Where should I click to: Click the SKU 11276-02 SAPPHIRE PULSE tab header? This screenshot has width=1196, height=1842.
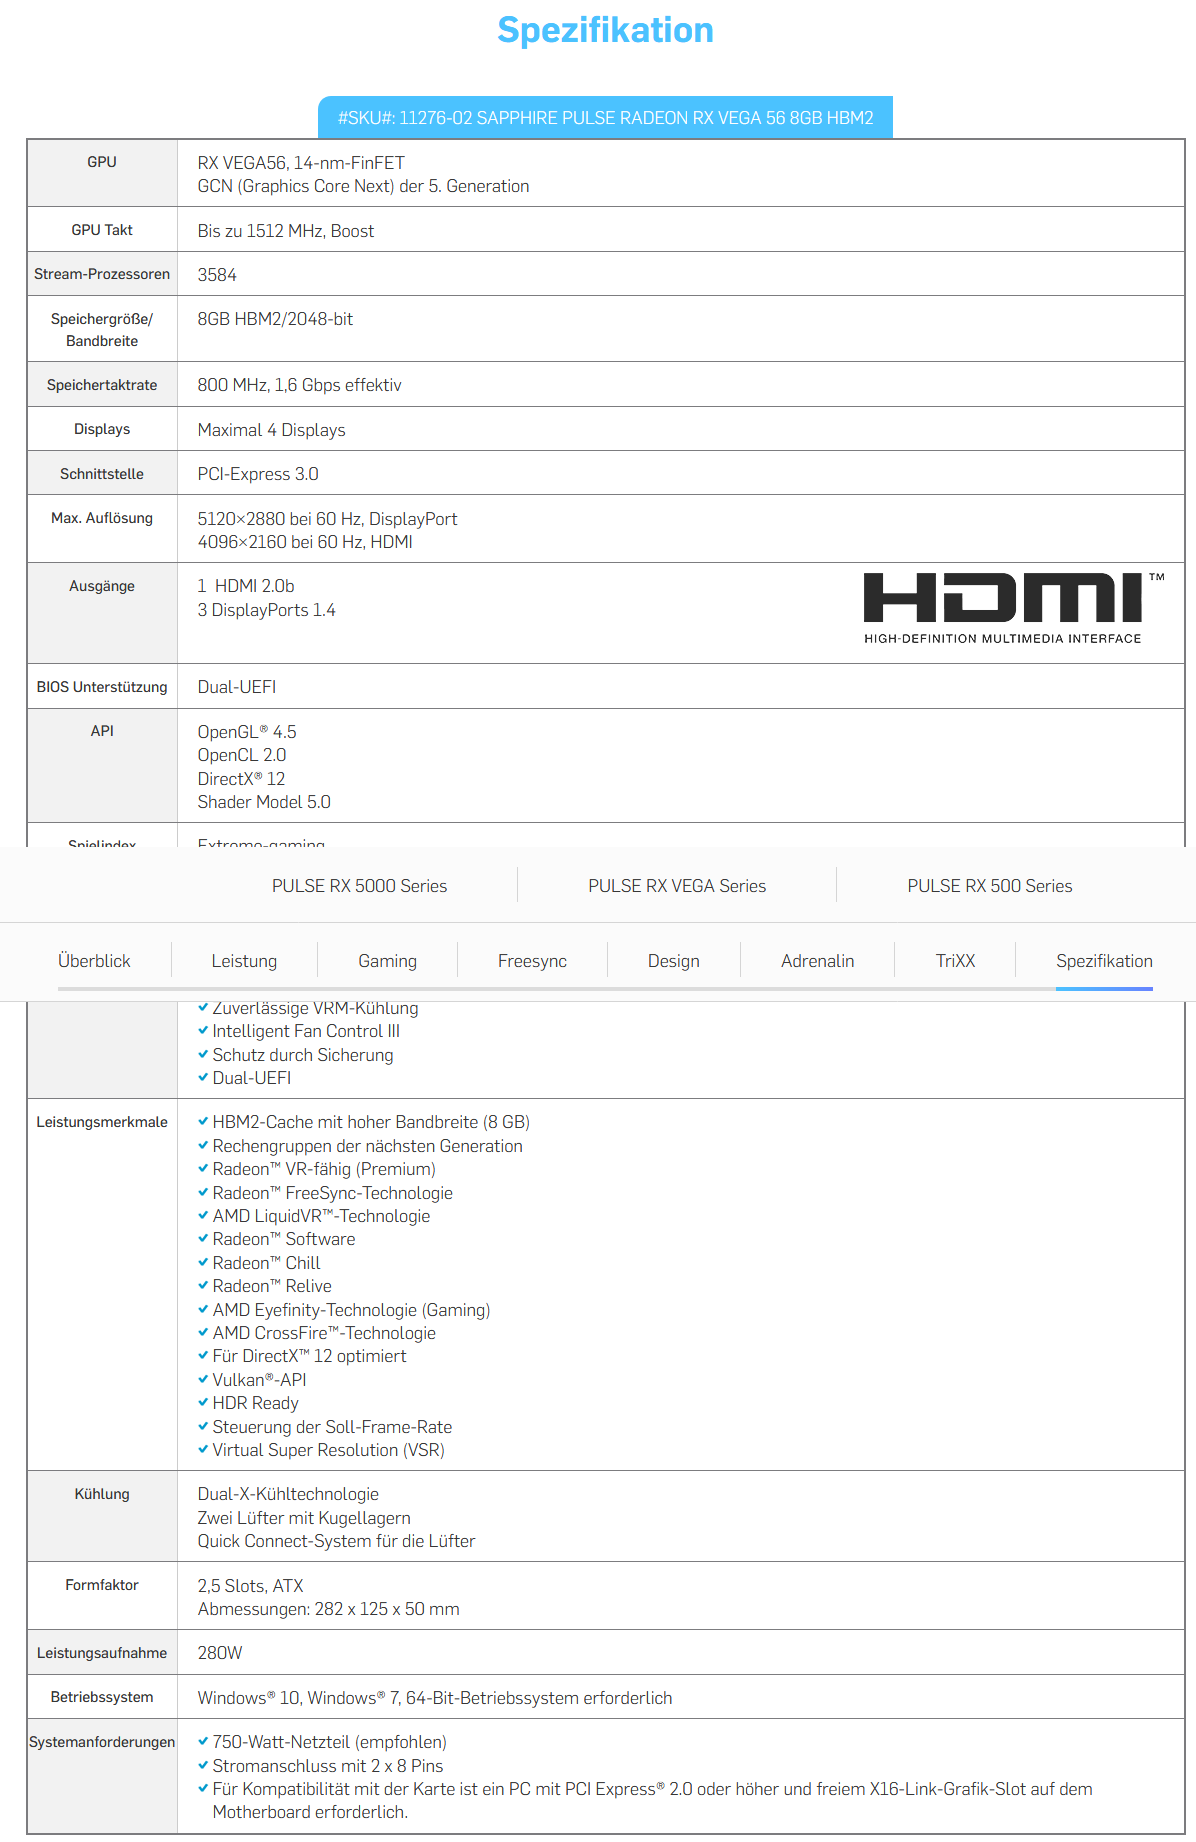605,118
